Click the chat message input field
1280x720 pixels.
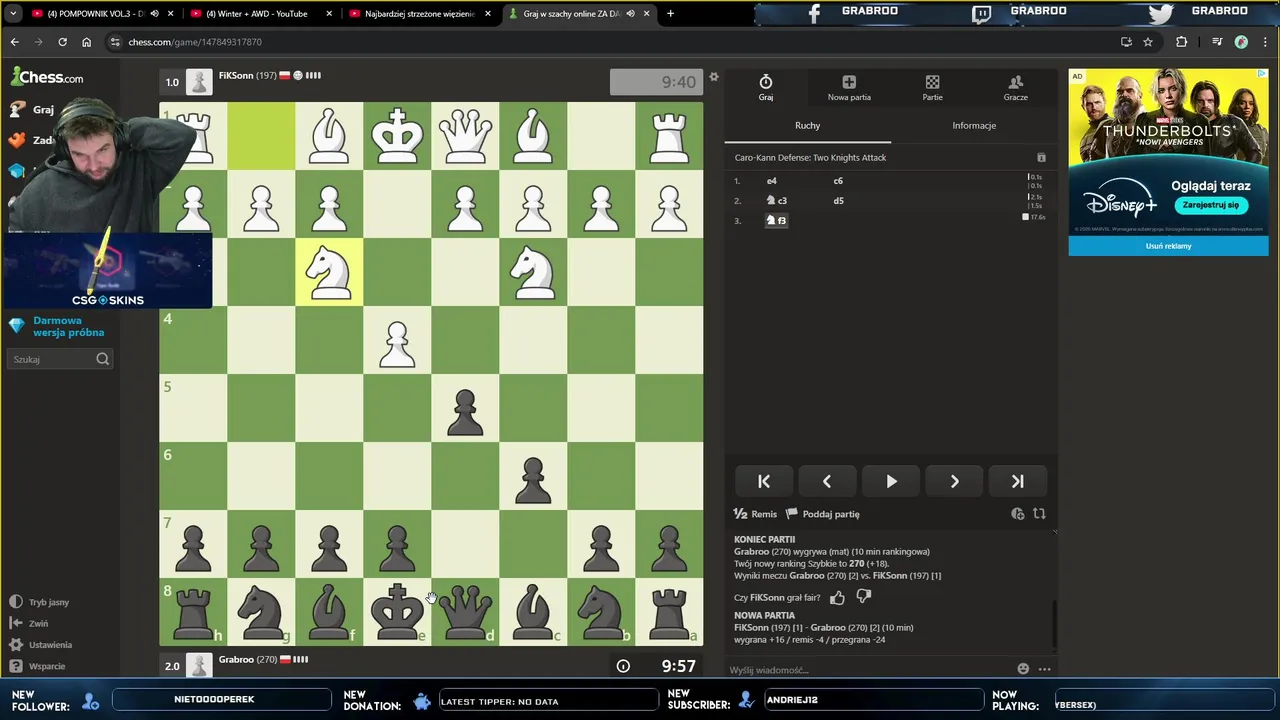[868, 669]
